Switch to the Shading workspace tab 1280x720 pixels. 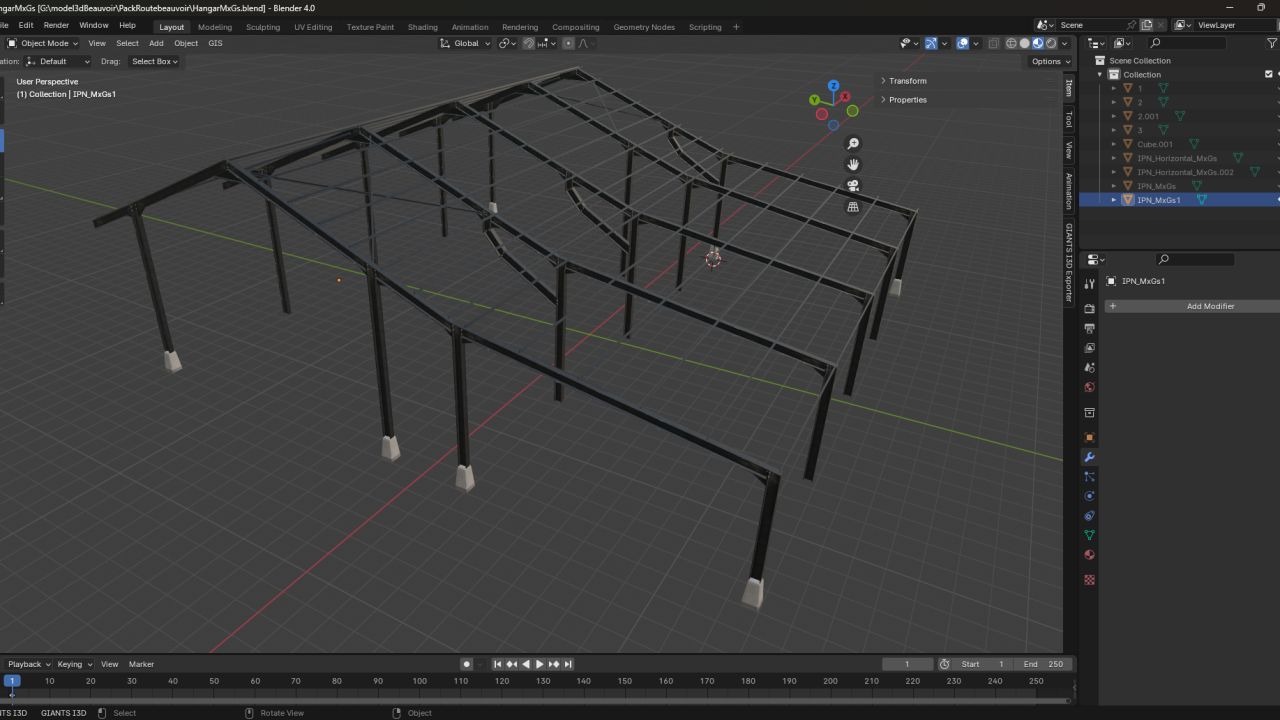422,27
